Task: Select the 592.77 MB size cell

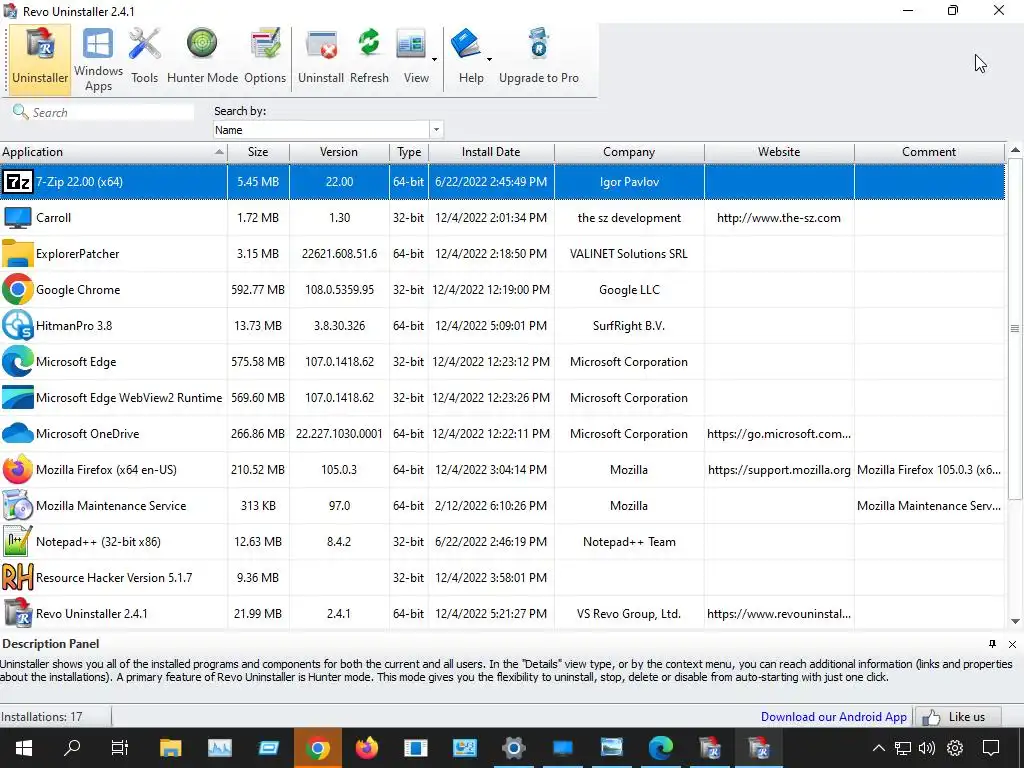Action: [x=258, y=290]
